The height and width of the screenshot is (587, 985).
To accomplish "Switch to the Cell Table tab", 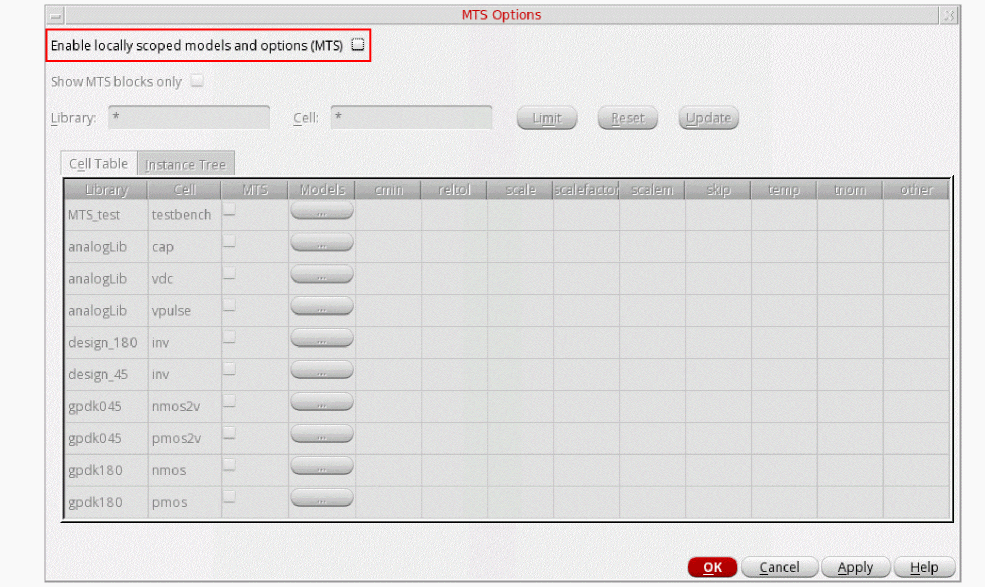I will pyautogui.click(x=99, y=163).
